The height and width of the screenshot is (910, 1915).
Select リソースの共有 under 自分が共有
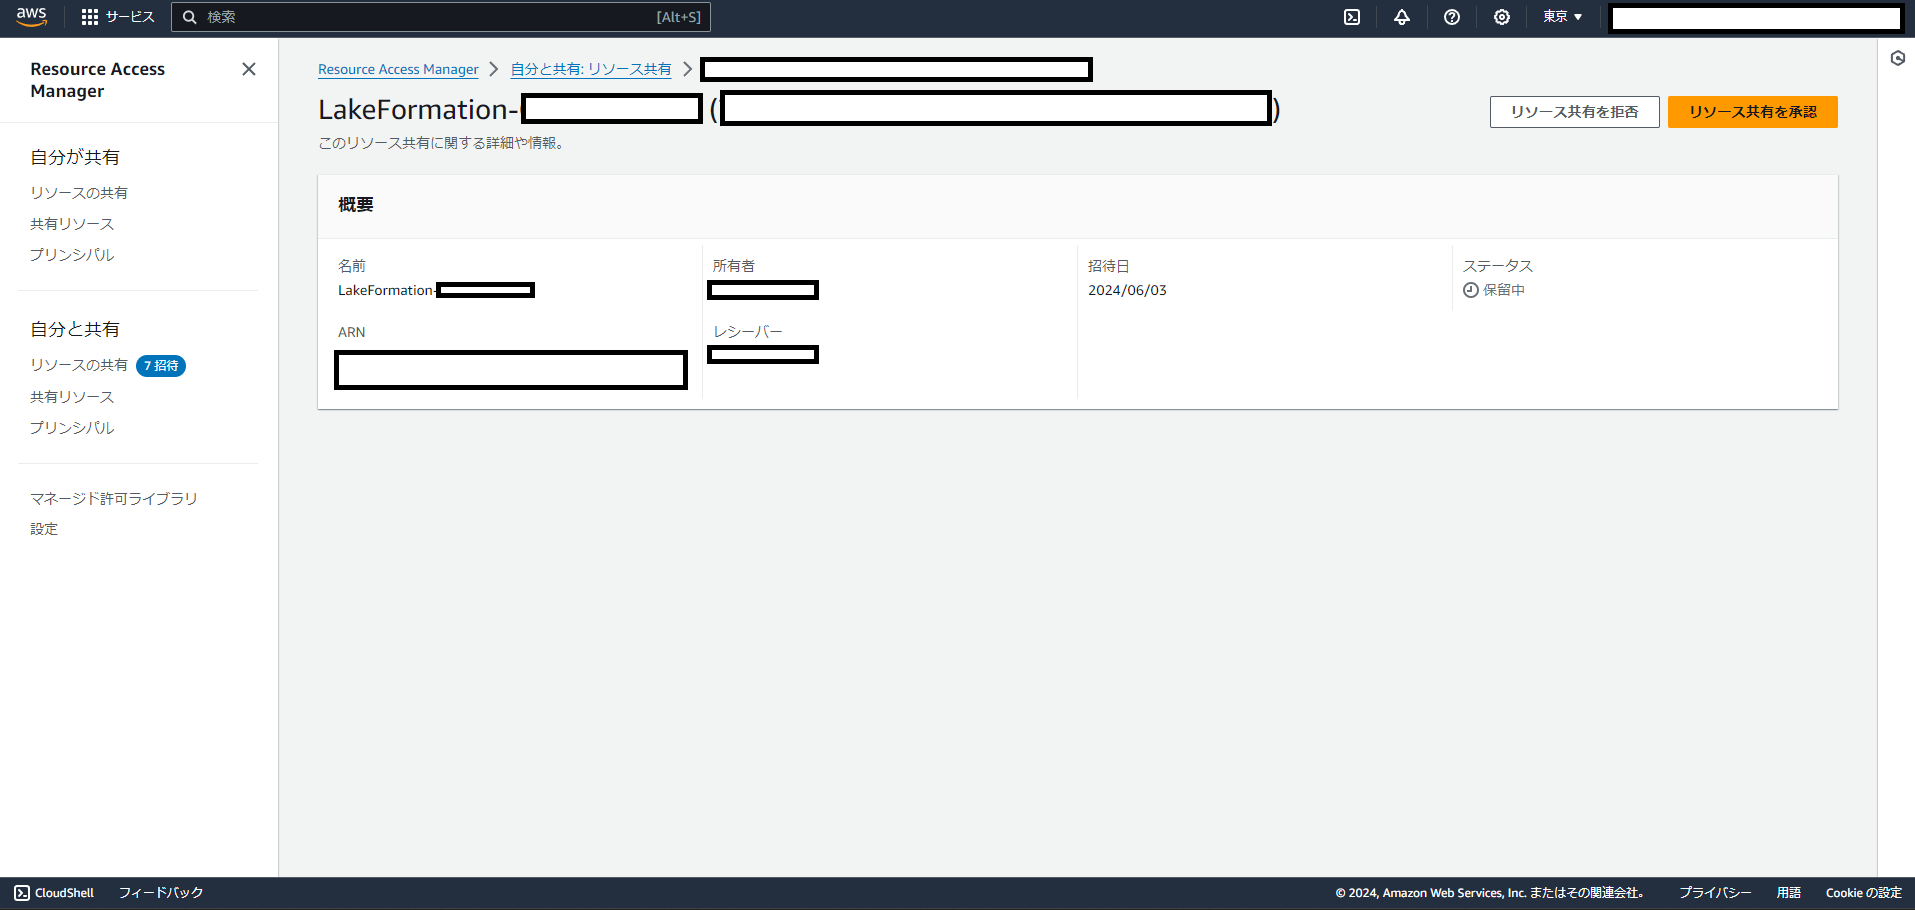(x=79, y=193)
